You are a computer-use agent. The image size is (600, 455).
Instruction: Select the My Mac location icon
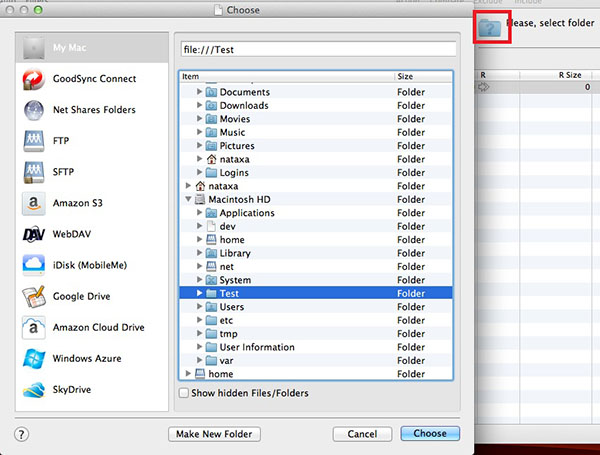click(x=34, y=48)
